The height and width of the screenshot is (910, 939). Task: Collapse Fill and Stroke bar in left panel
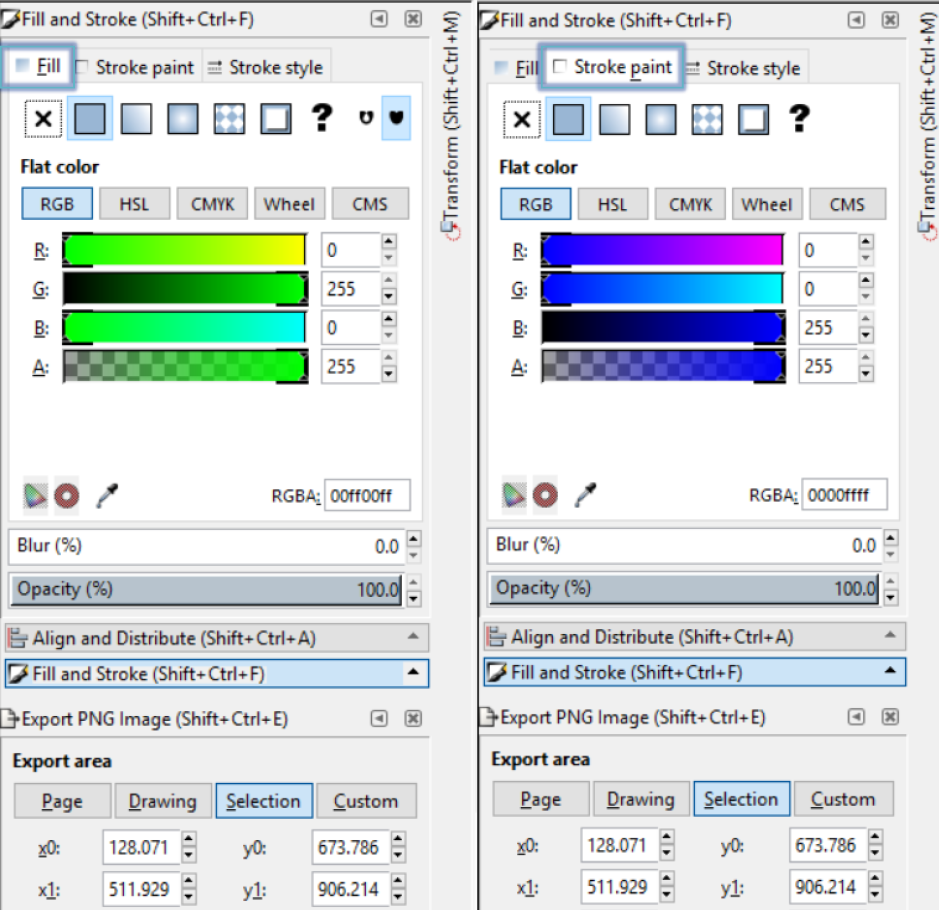(x=217, y=673)
